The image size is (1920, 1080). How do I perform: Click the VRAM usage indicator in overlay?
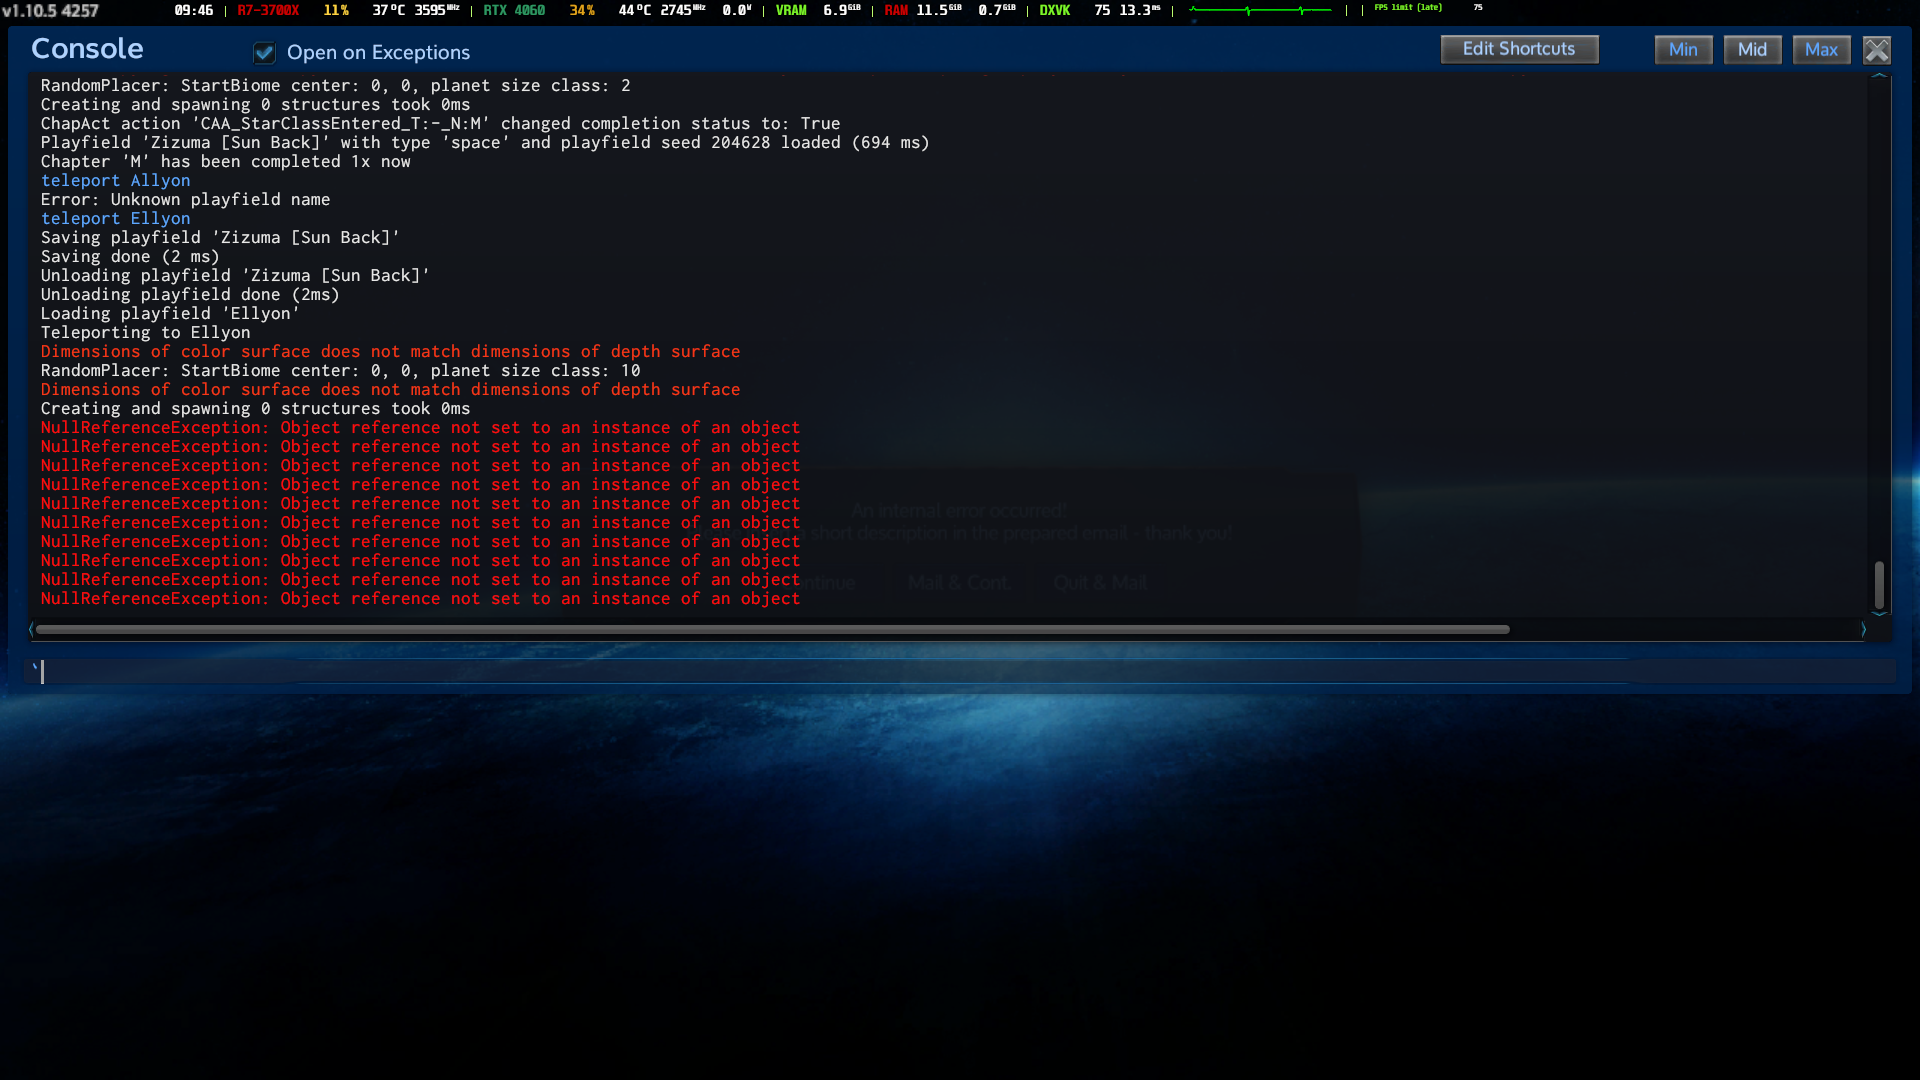coord(790,10)
